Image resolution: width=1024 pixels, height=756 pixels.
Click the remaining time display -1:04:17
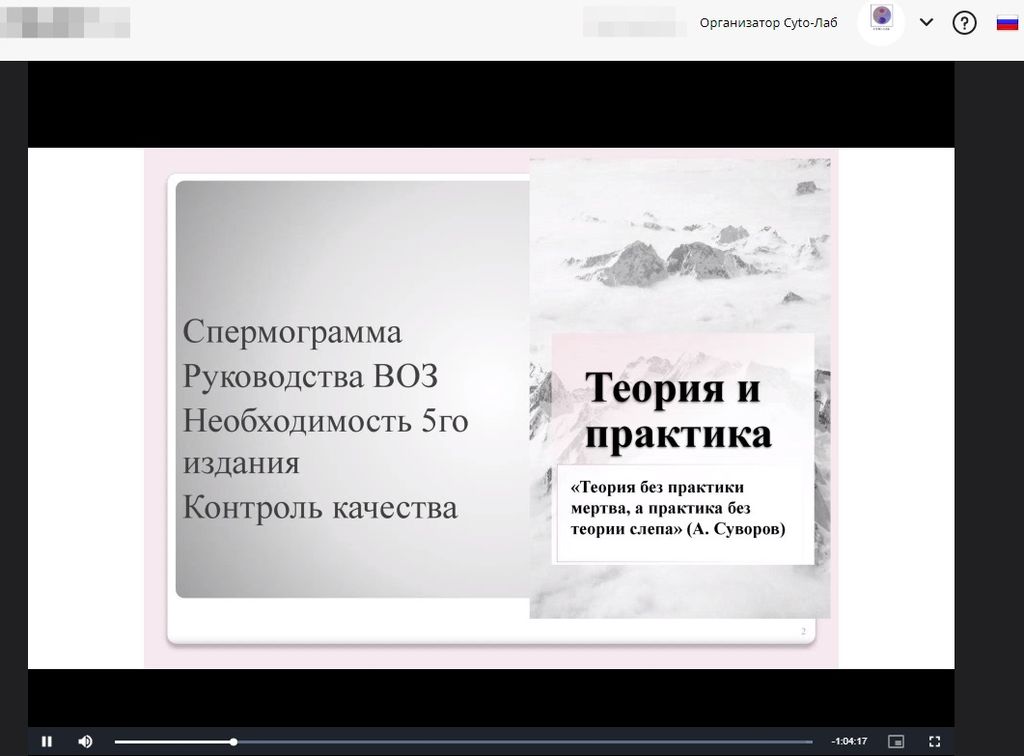tap(849, 741)
